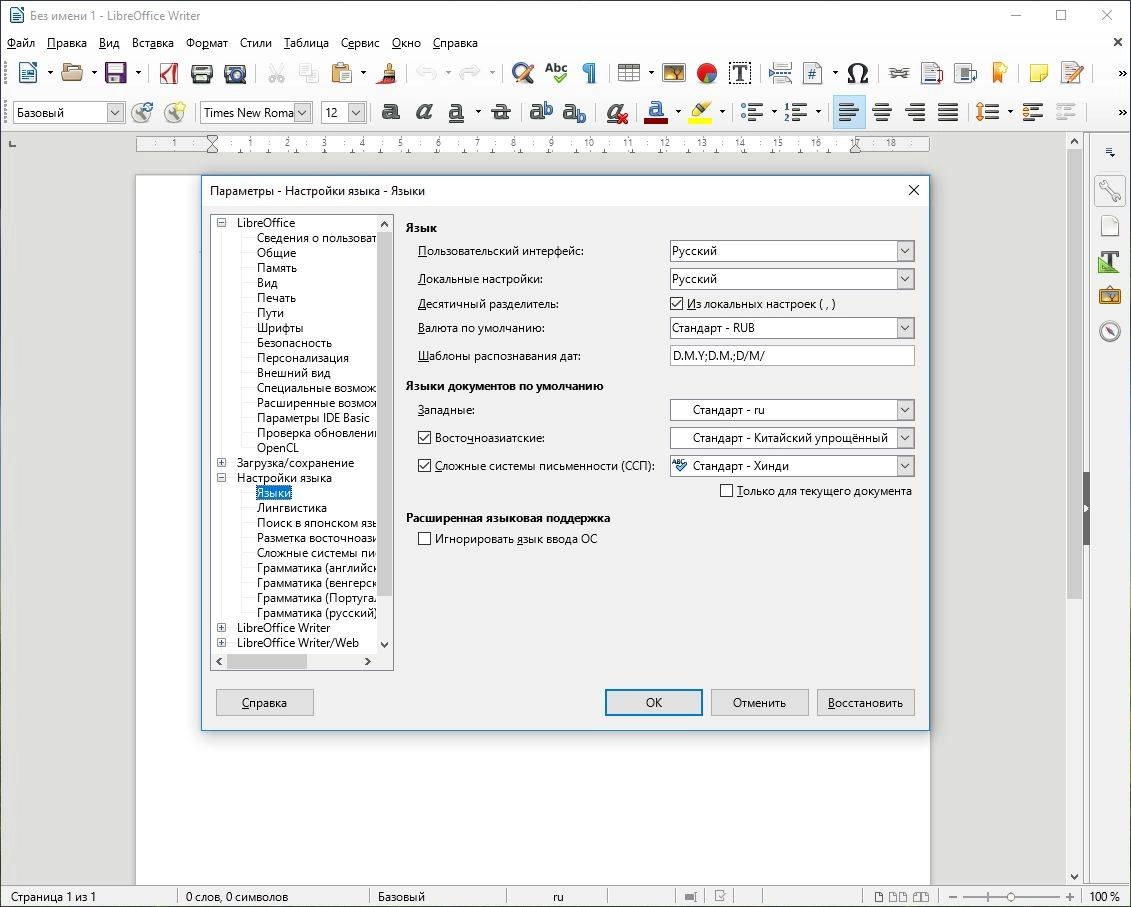Viewport: 1131px width, 907px height.
Task: Uncheck 'Из локальных настроек' decimal separator checkbox
Action: point(677,304)
